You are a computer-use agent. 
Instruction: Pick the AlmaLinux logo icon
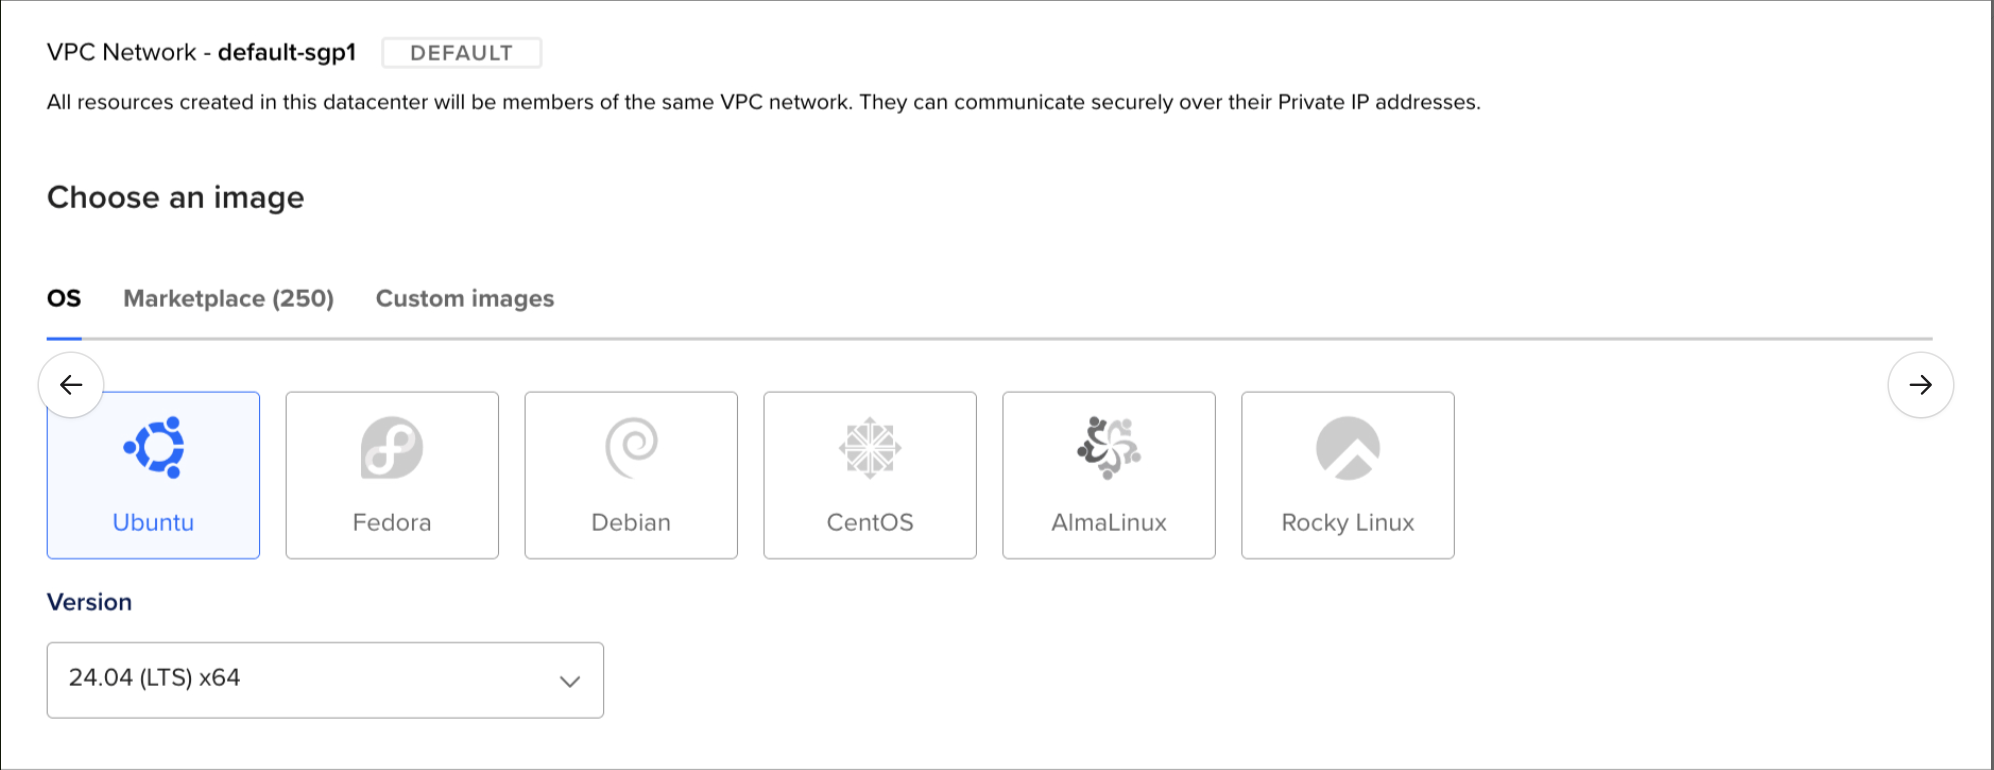1109,447
